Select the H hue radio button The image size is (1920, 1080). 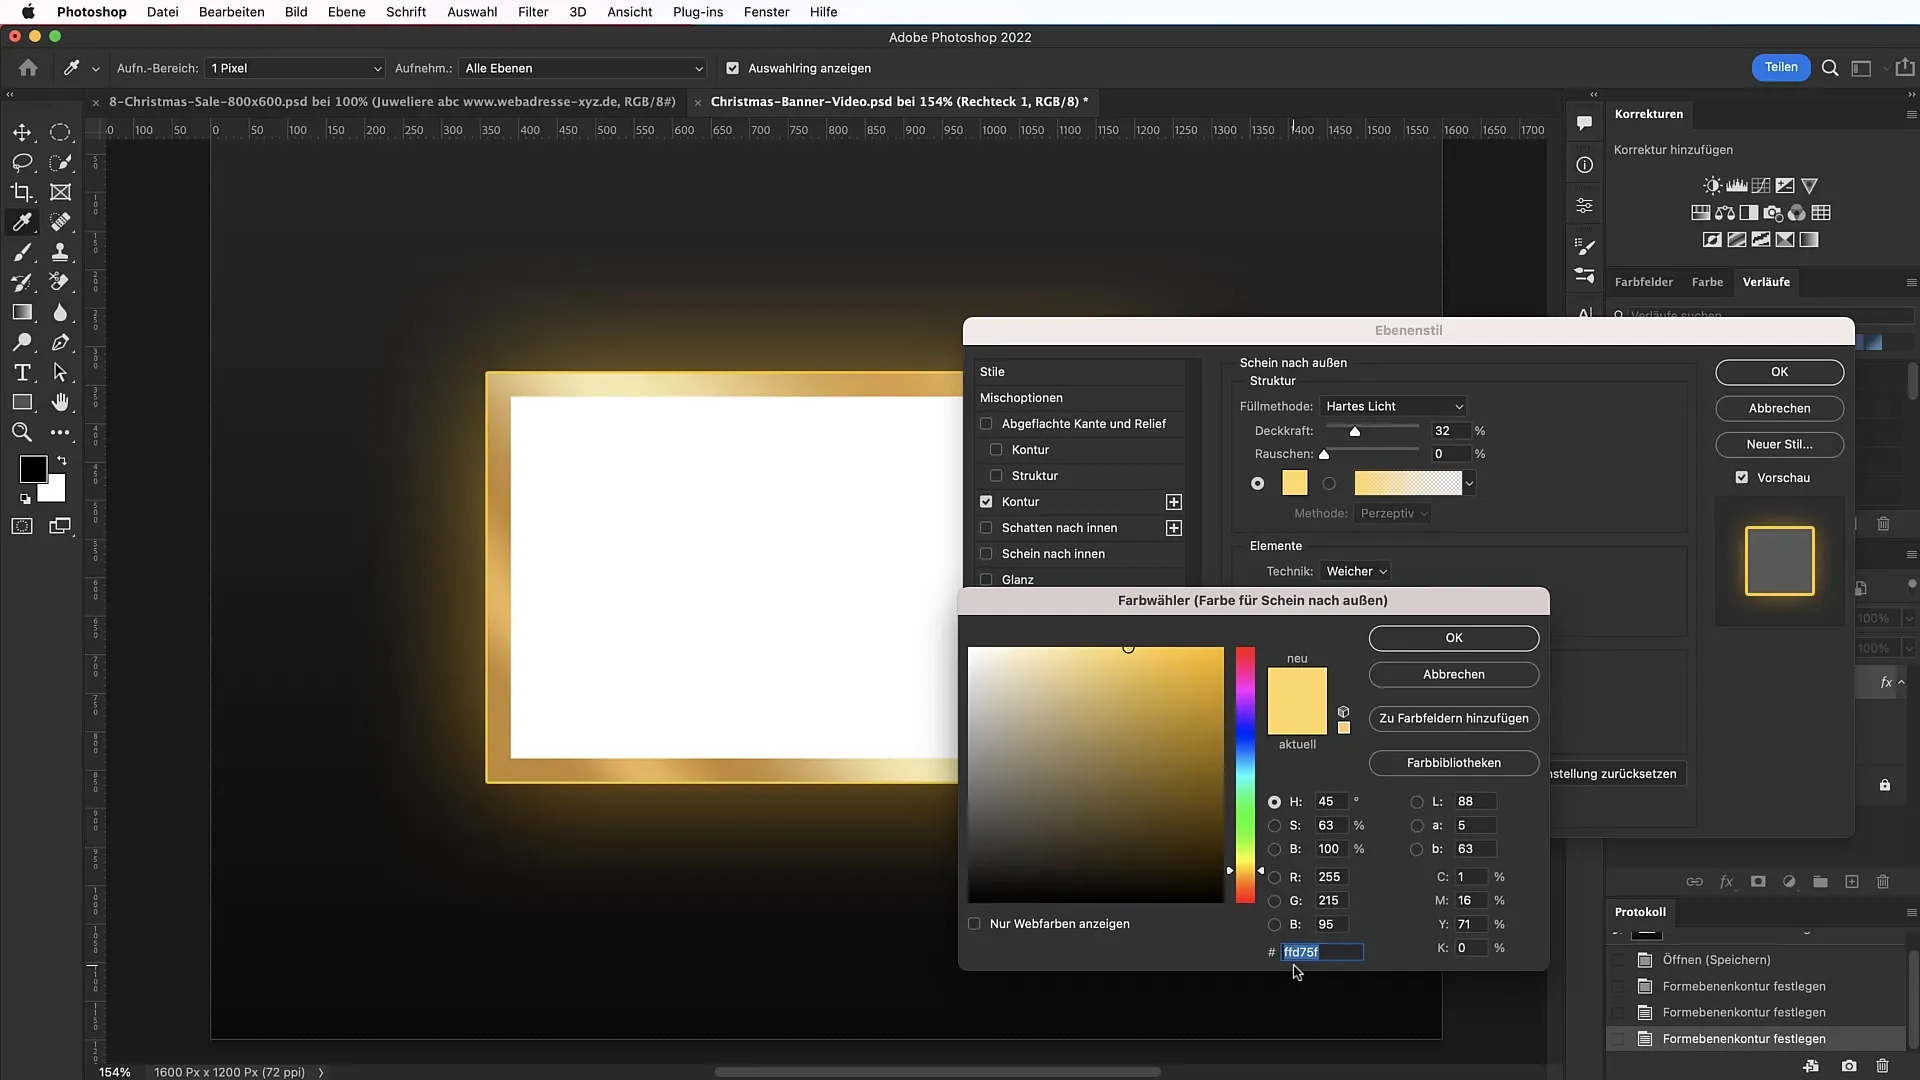[x=1274, y=802]
